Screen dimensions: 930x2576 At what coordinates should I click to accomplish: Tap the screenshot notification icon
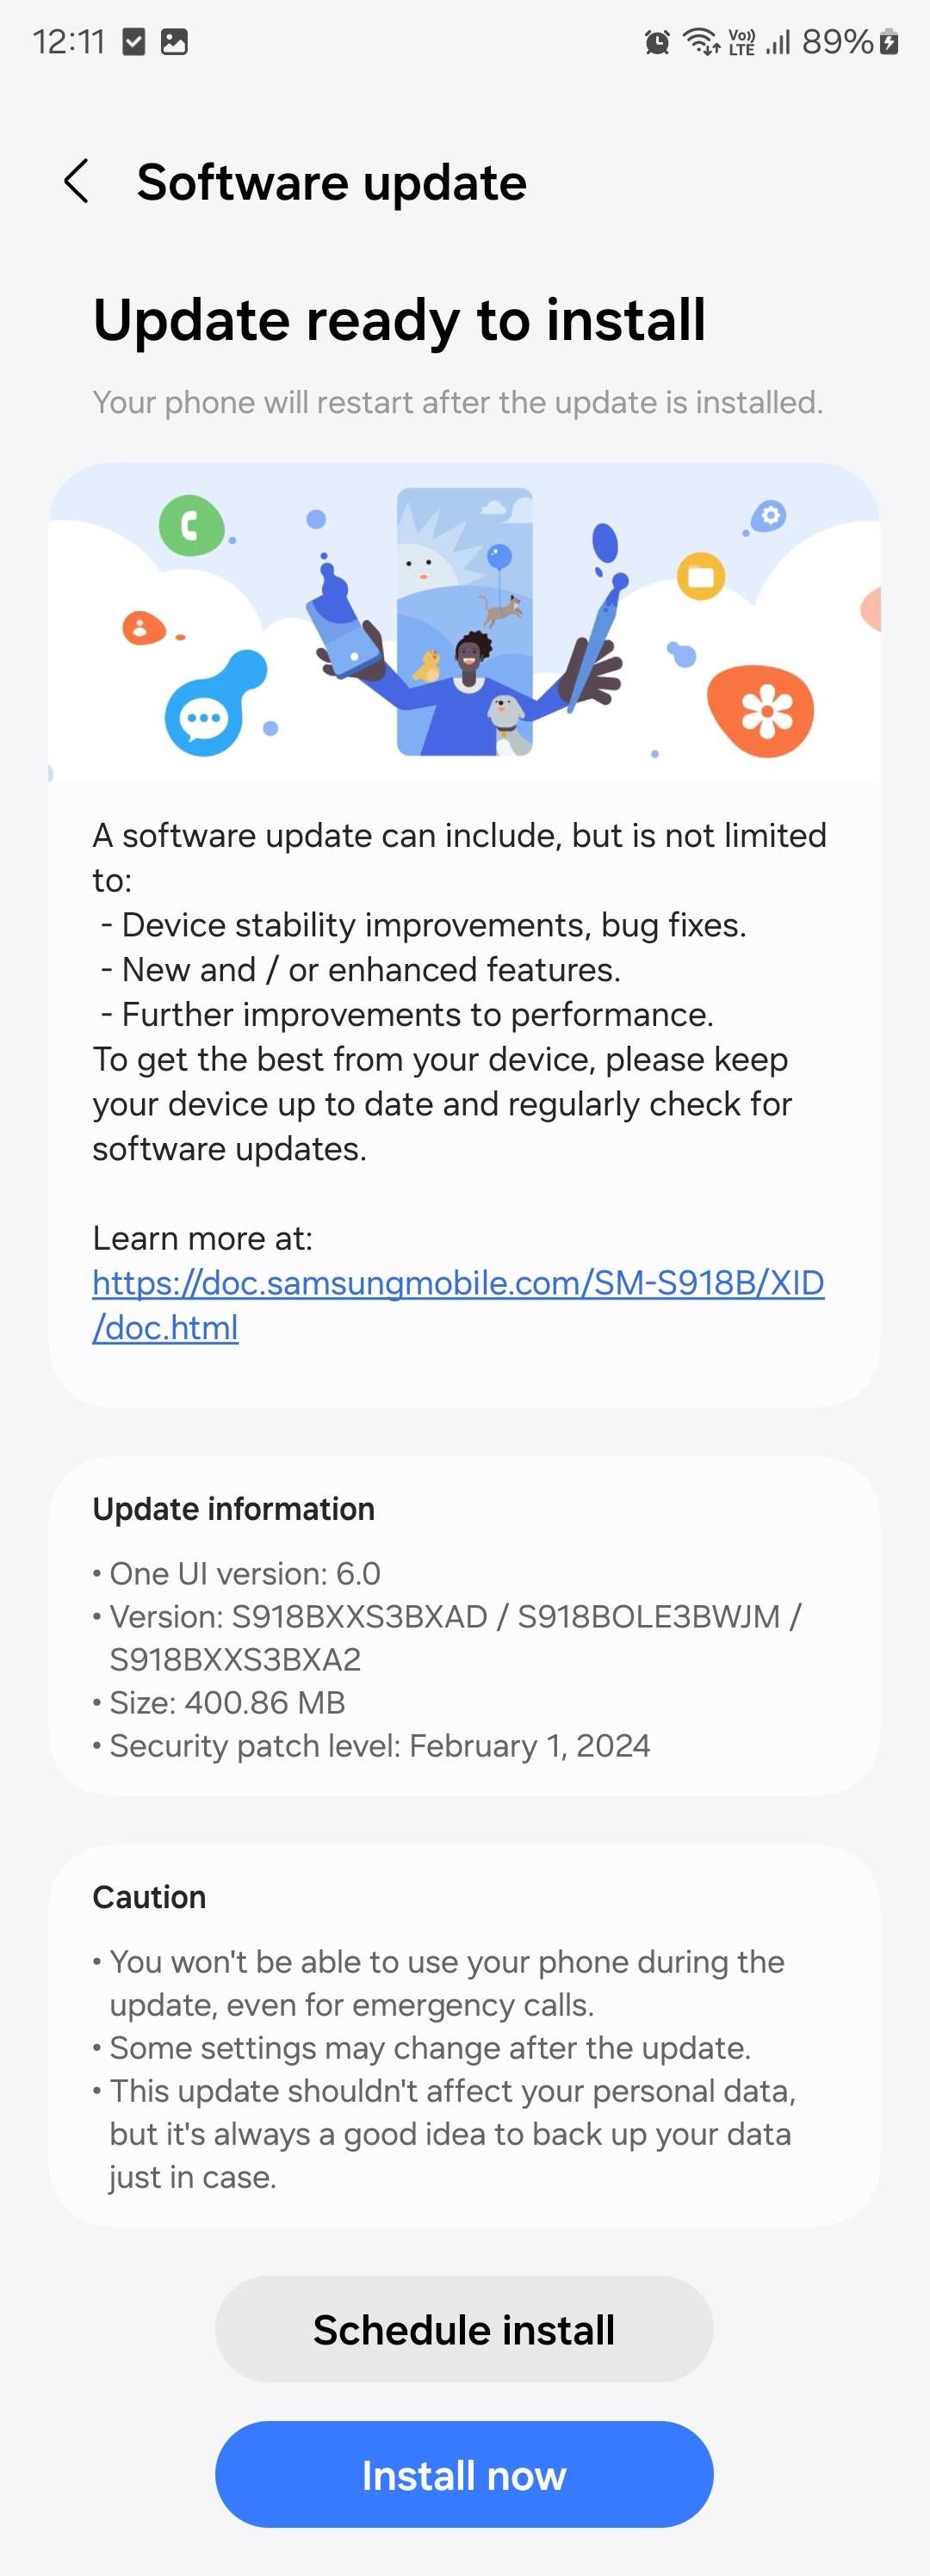click(175, 42)
